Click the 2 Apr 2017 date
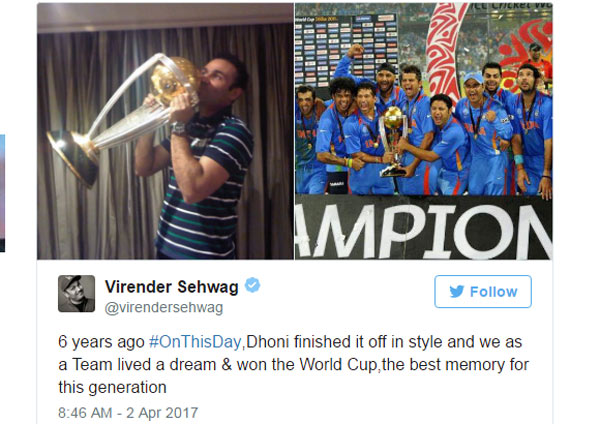This screenshot has height=424, width=600. tap(162, 413)
